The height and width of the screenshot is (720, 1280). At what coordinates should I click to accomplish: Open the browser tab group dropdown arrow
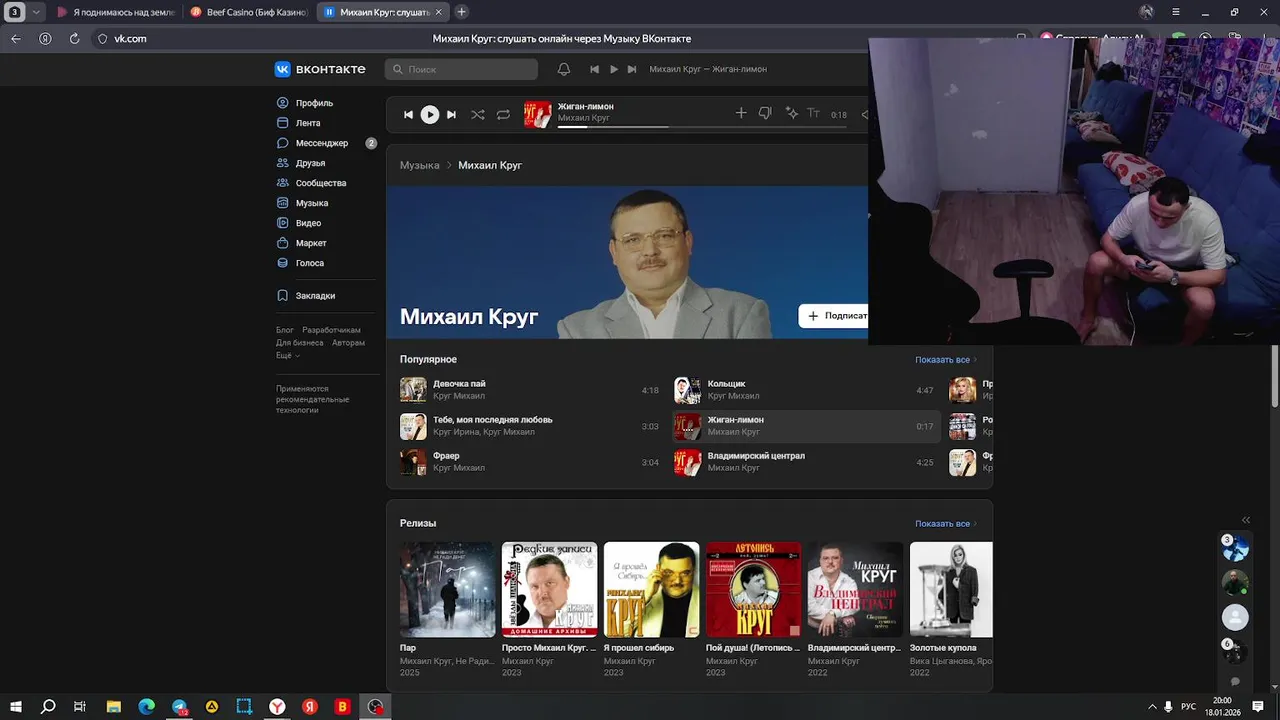point(37,12)
